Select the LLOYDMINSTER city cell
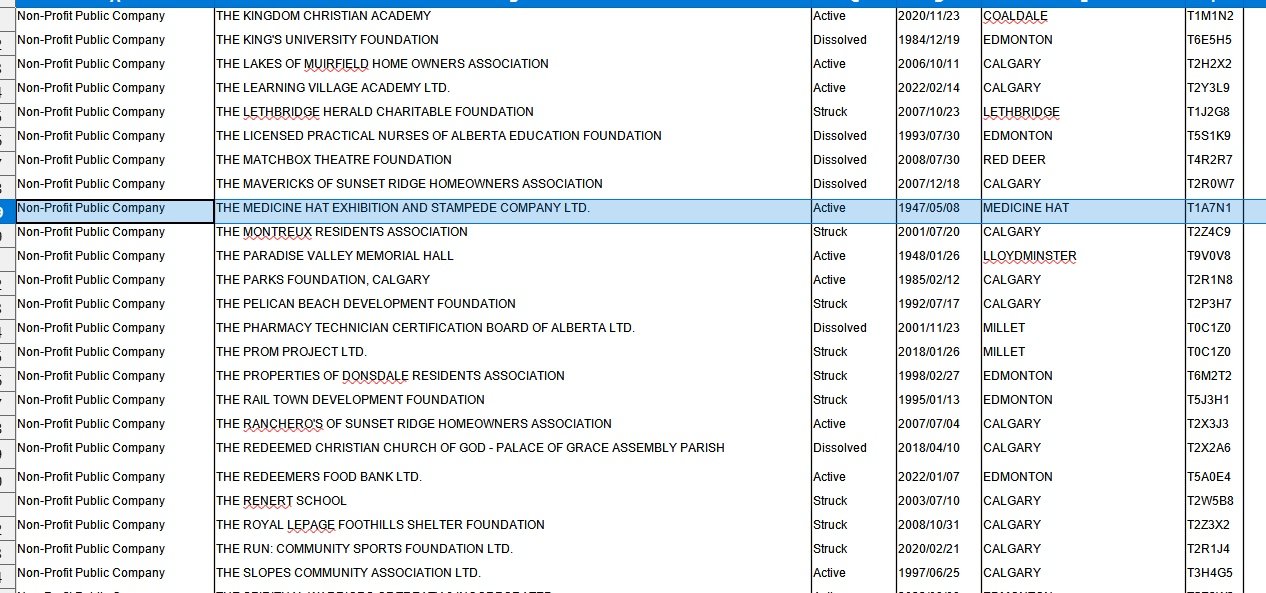 (1082, 256)
